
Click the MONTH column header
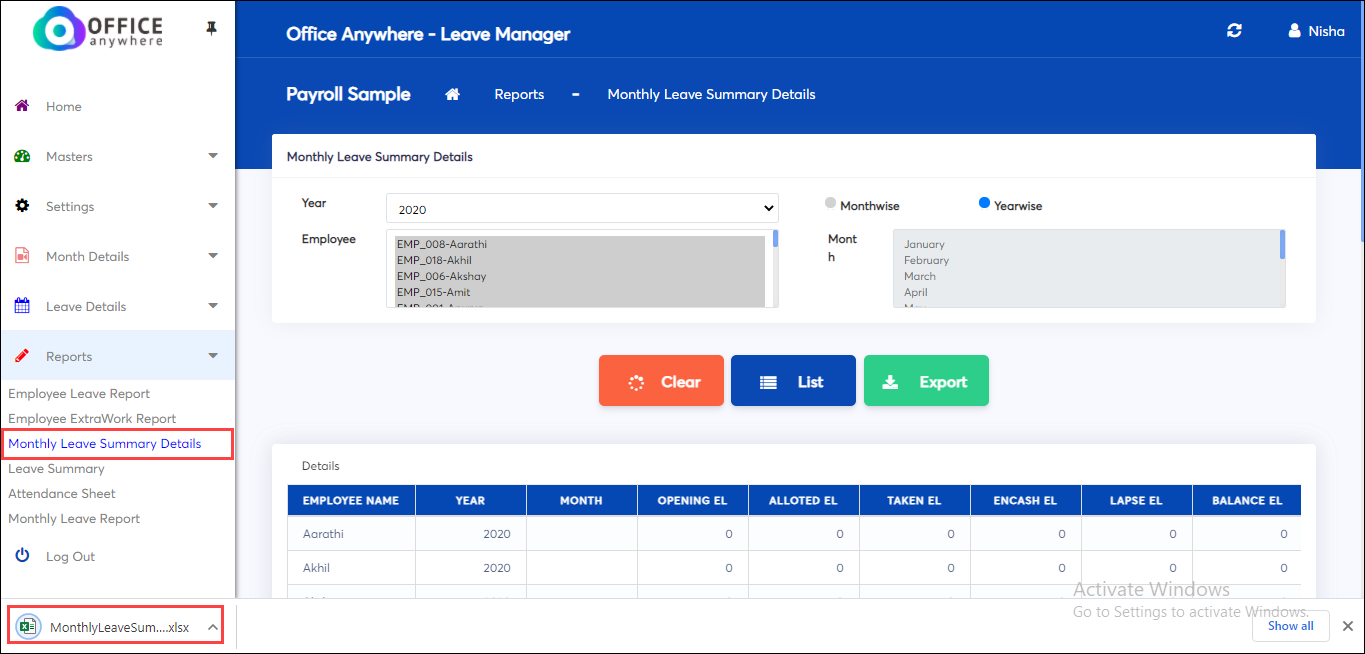pyautogui.click(x=581, y=501)
